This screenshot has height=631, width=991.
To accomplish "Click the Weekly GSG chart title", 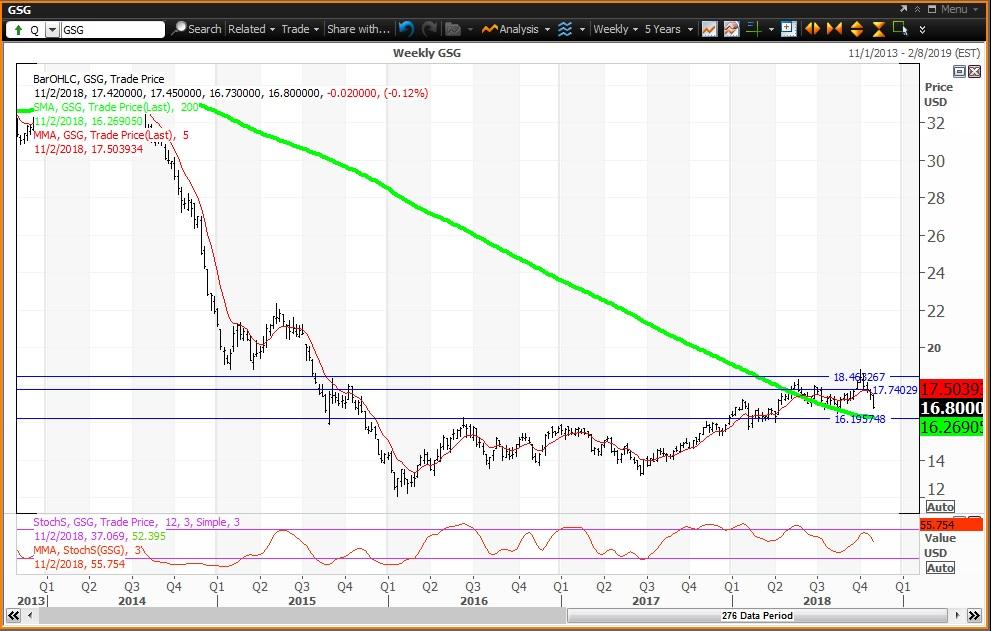I will [x=427, y=53].
